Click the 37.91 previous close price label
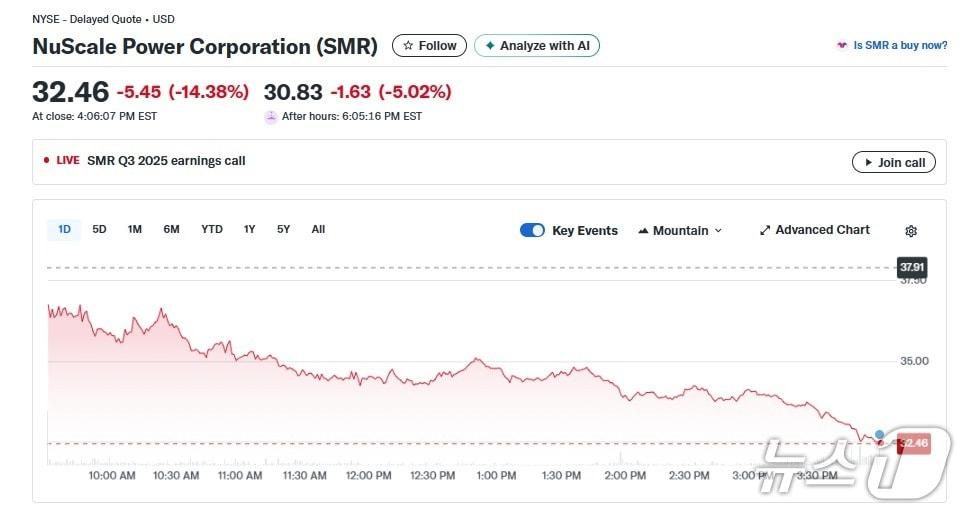The height and width of the screenshot is (514, 966). point(911,267)
